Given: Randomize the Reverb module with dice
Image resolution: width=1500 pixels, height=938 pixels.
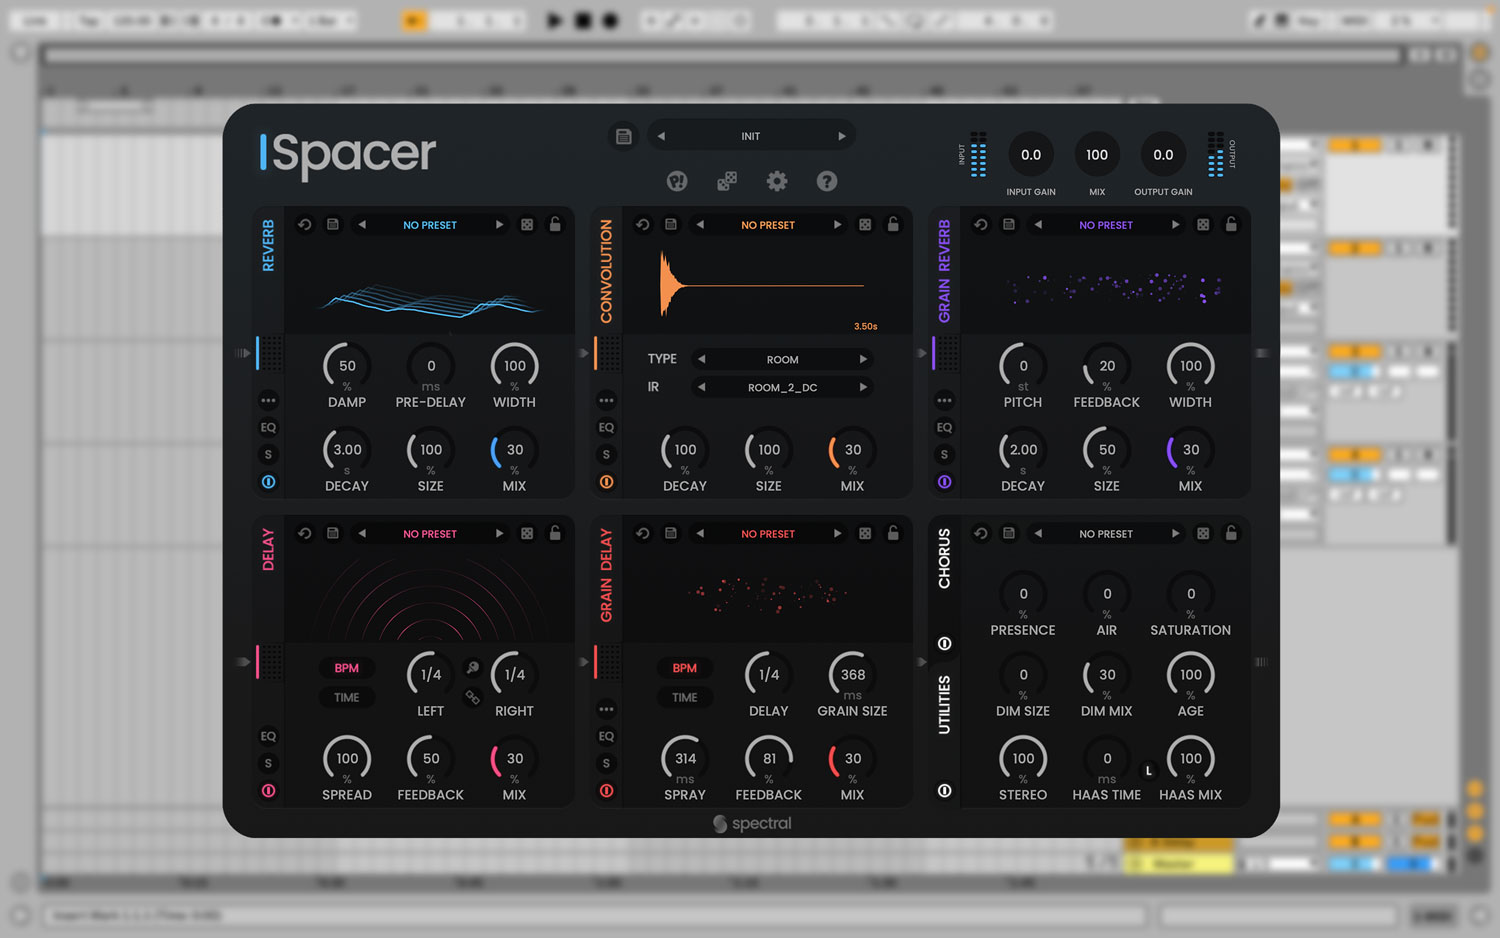Looking at the screenshot, I should [x=527, y=225].
